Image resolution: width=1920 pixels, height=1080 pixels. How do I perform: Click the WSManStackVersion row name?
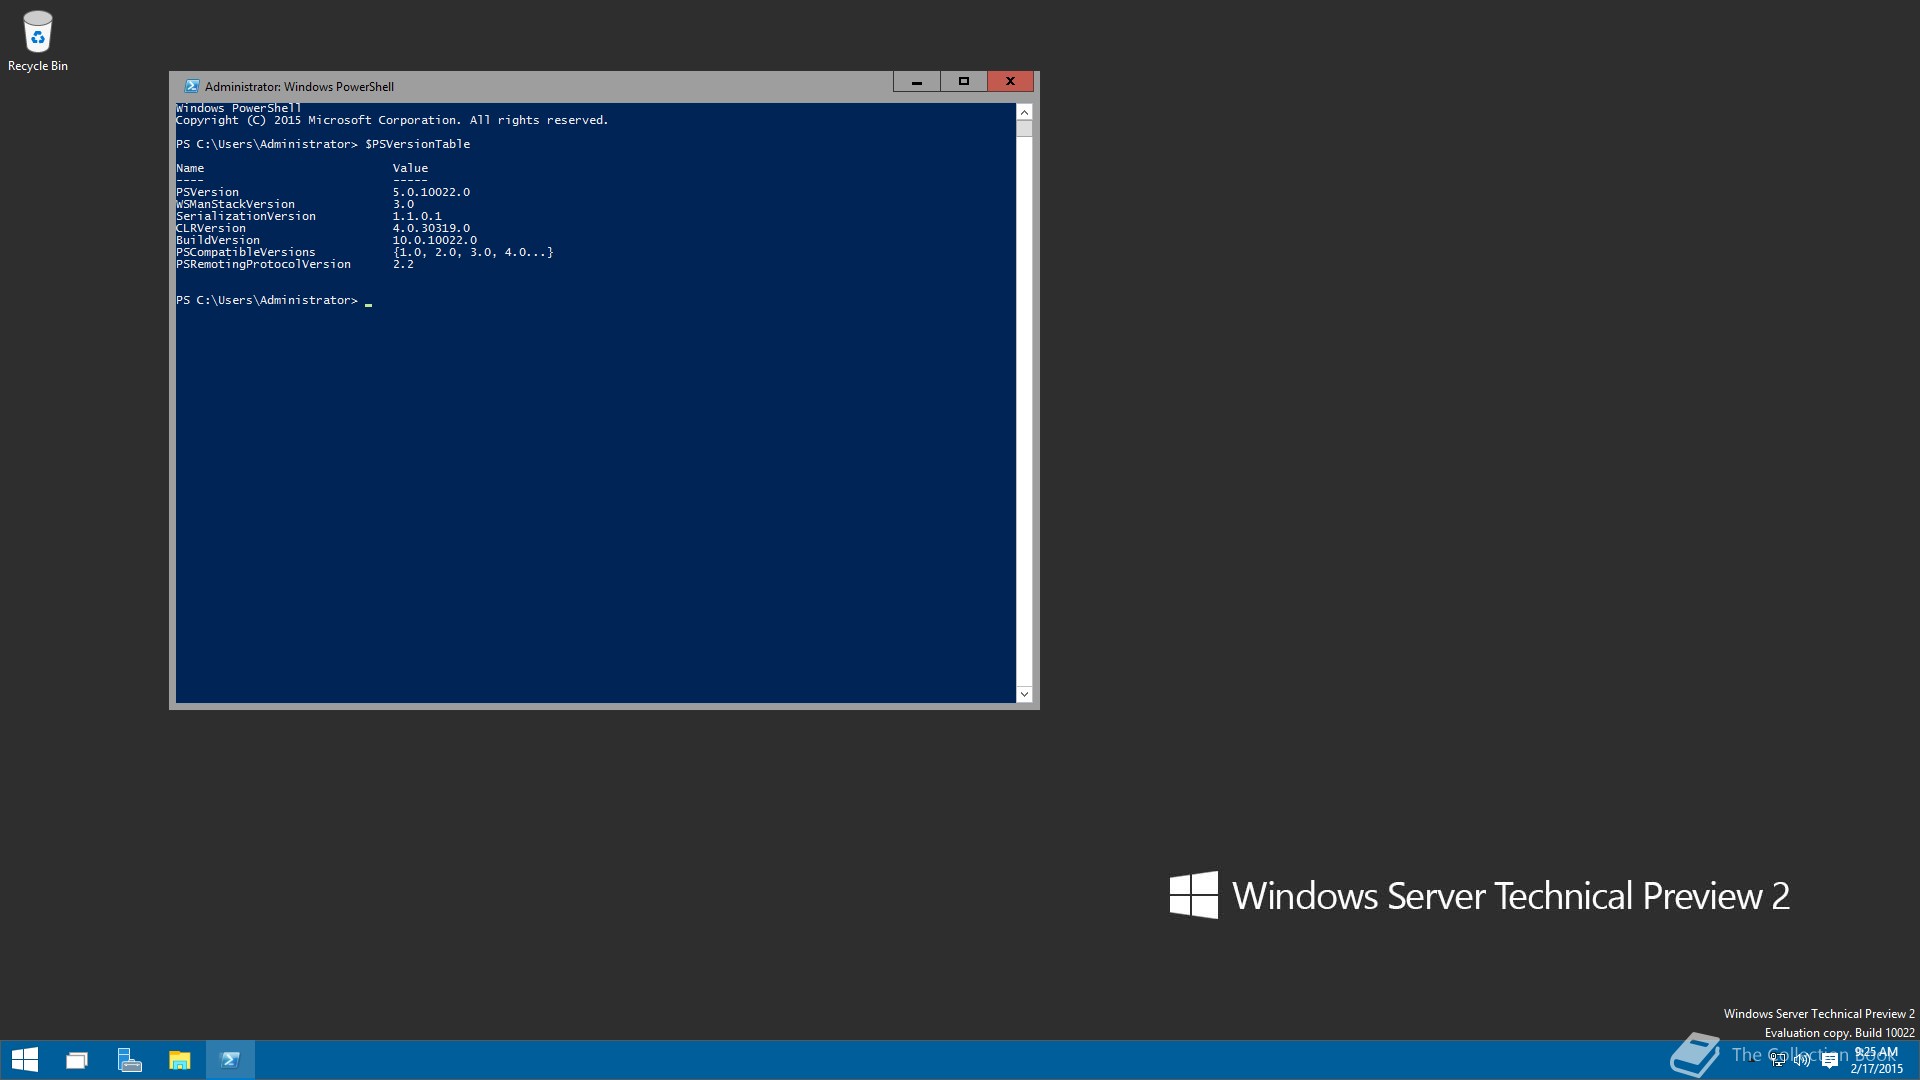(x=235, y=204)
